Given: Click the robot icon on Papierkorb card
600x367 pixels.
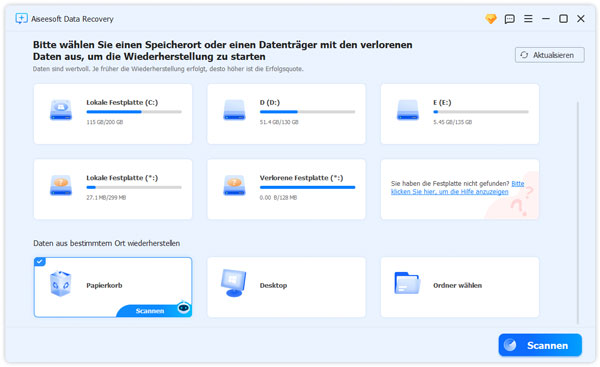Looking at the screenshot, I should tap(184, 307).
